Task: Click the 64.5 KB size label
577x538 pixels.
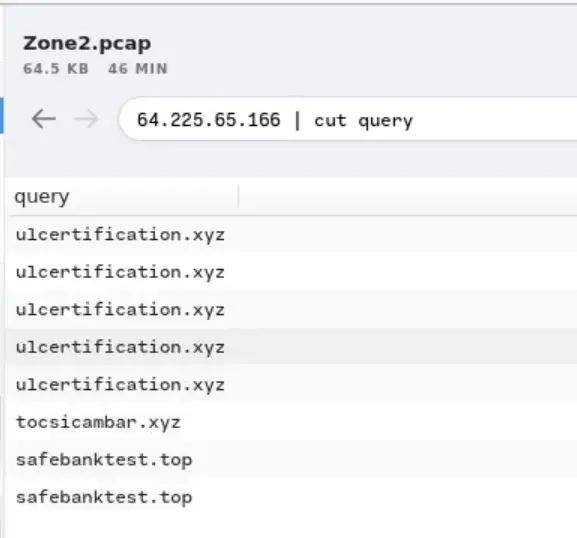Action: (56, 69)
